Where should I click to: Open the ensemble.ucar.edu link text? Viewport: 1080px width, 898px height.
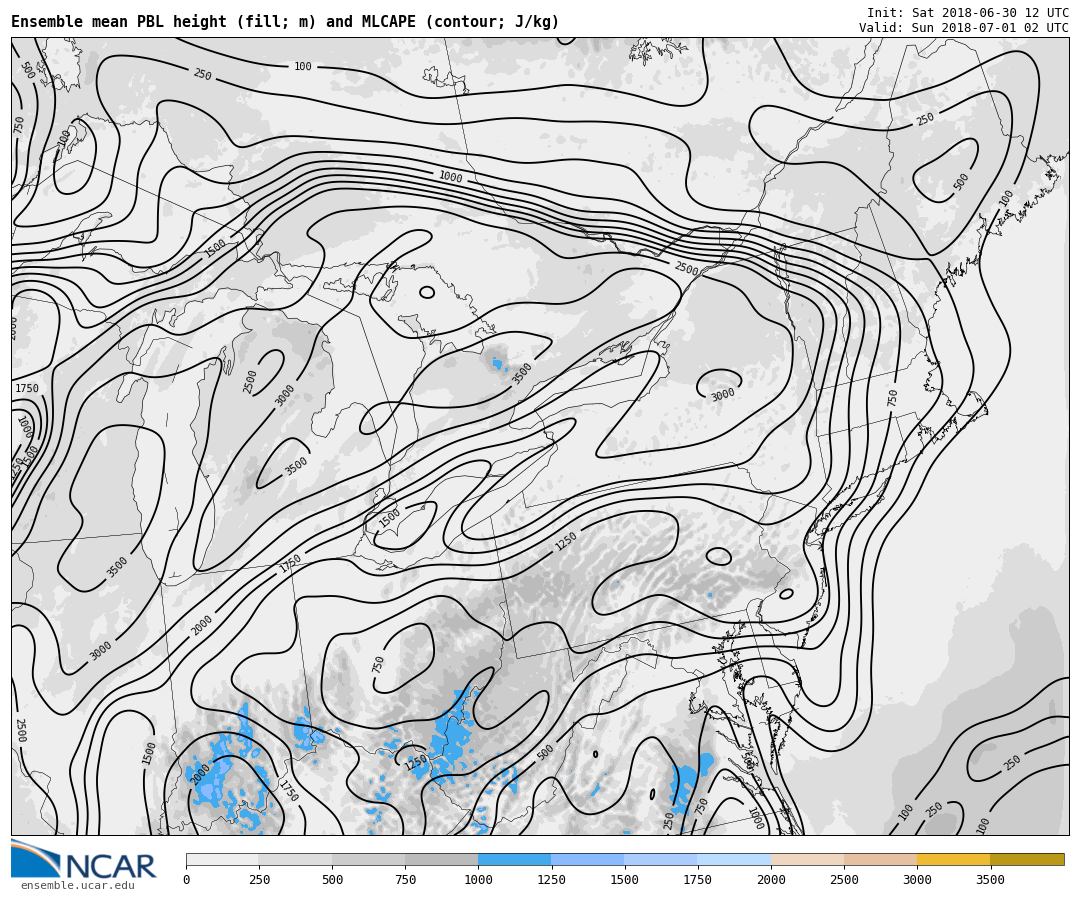(78, 886)
